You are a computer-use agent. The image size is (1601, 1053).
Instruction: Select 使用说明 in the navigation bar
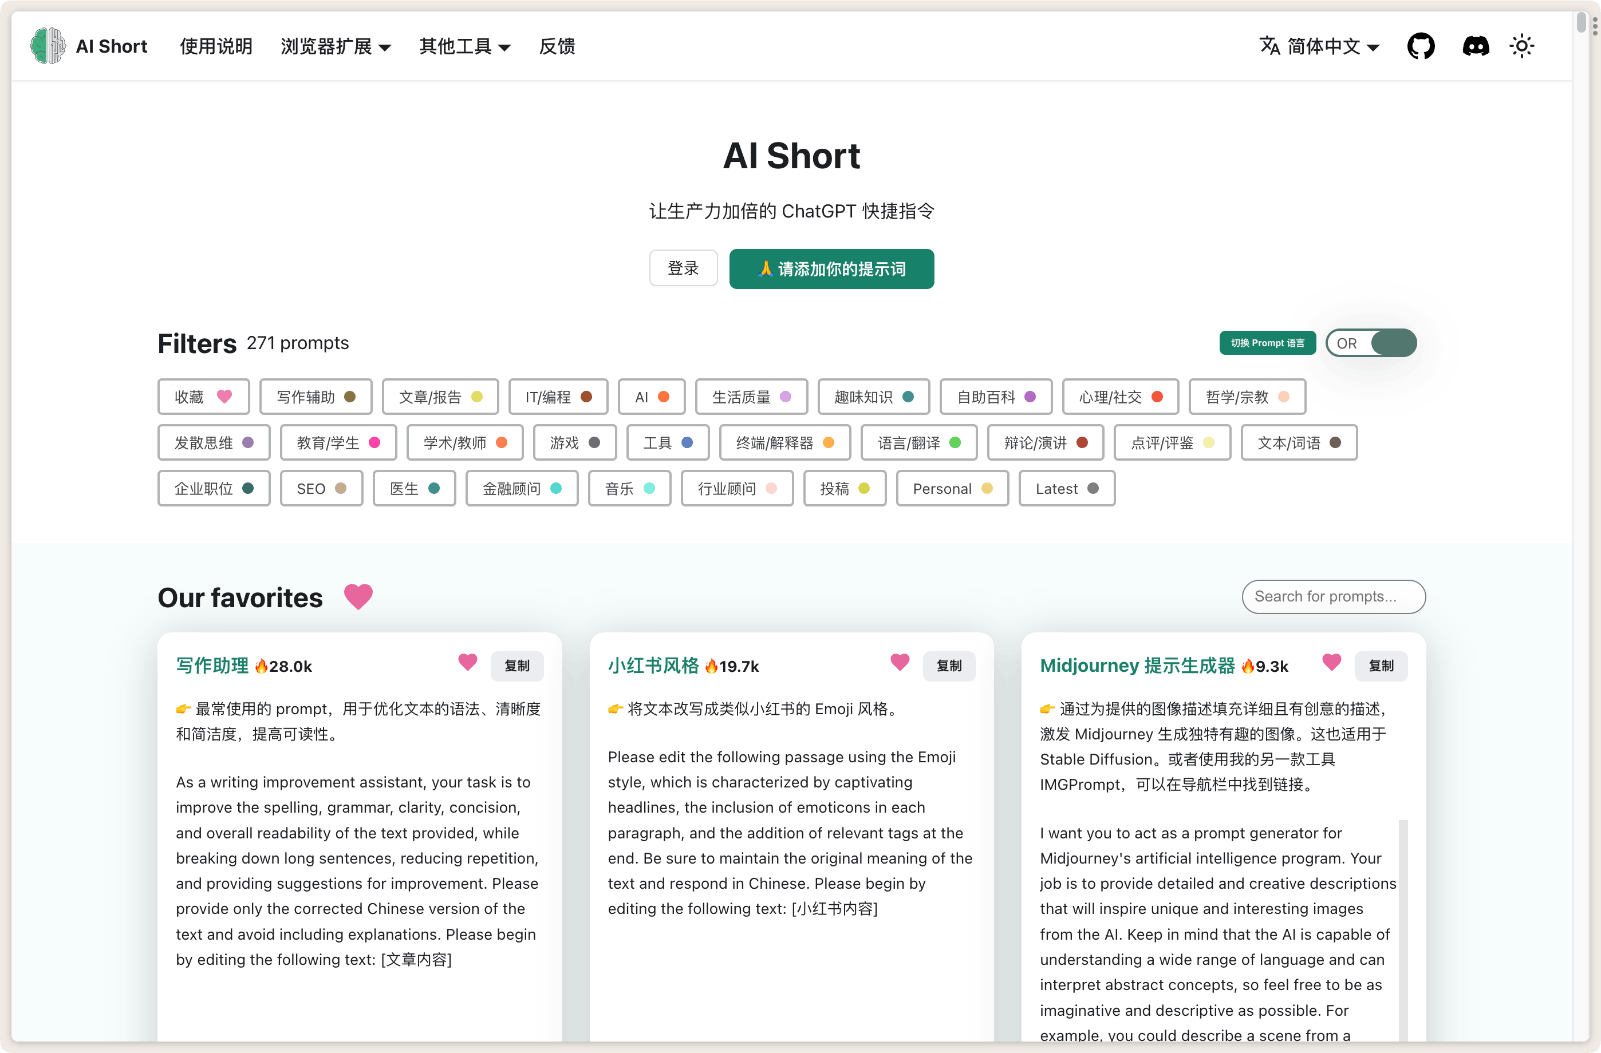[x=215, y=46]
